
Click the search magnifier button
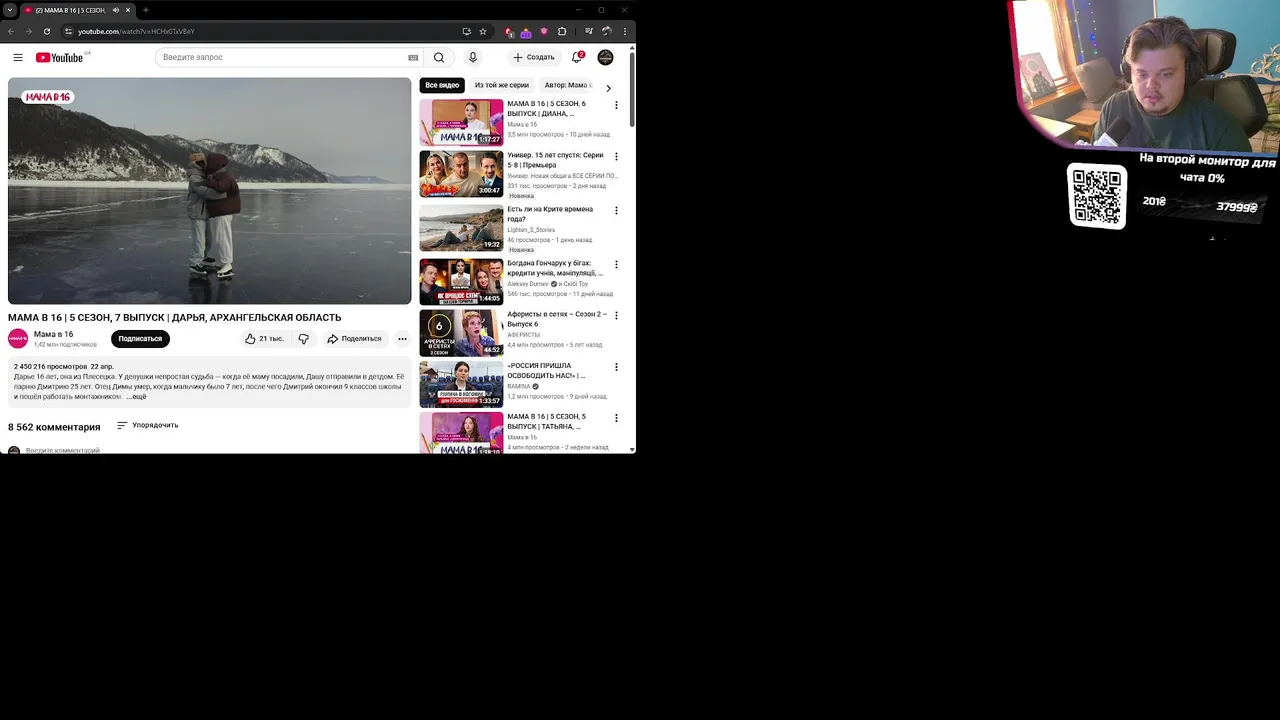click(x=438, y=57)
